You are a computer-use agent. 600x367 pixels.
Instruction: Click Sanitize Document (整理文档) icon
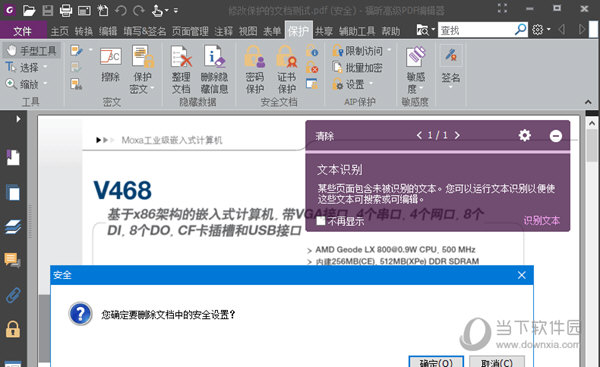pyautogui.click(x=181, y=70)
